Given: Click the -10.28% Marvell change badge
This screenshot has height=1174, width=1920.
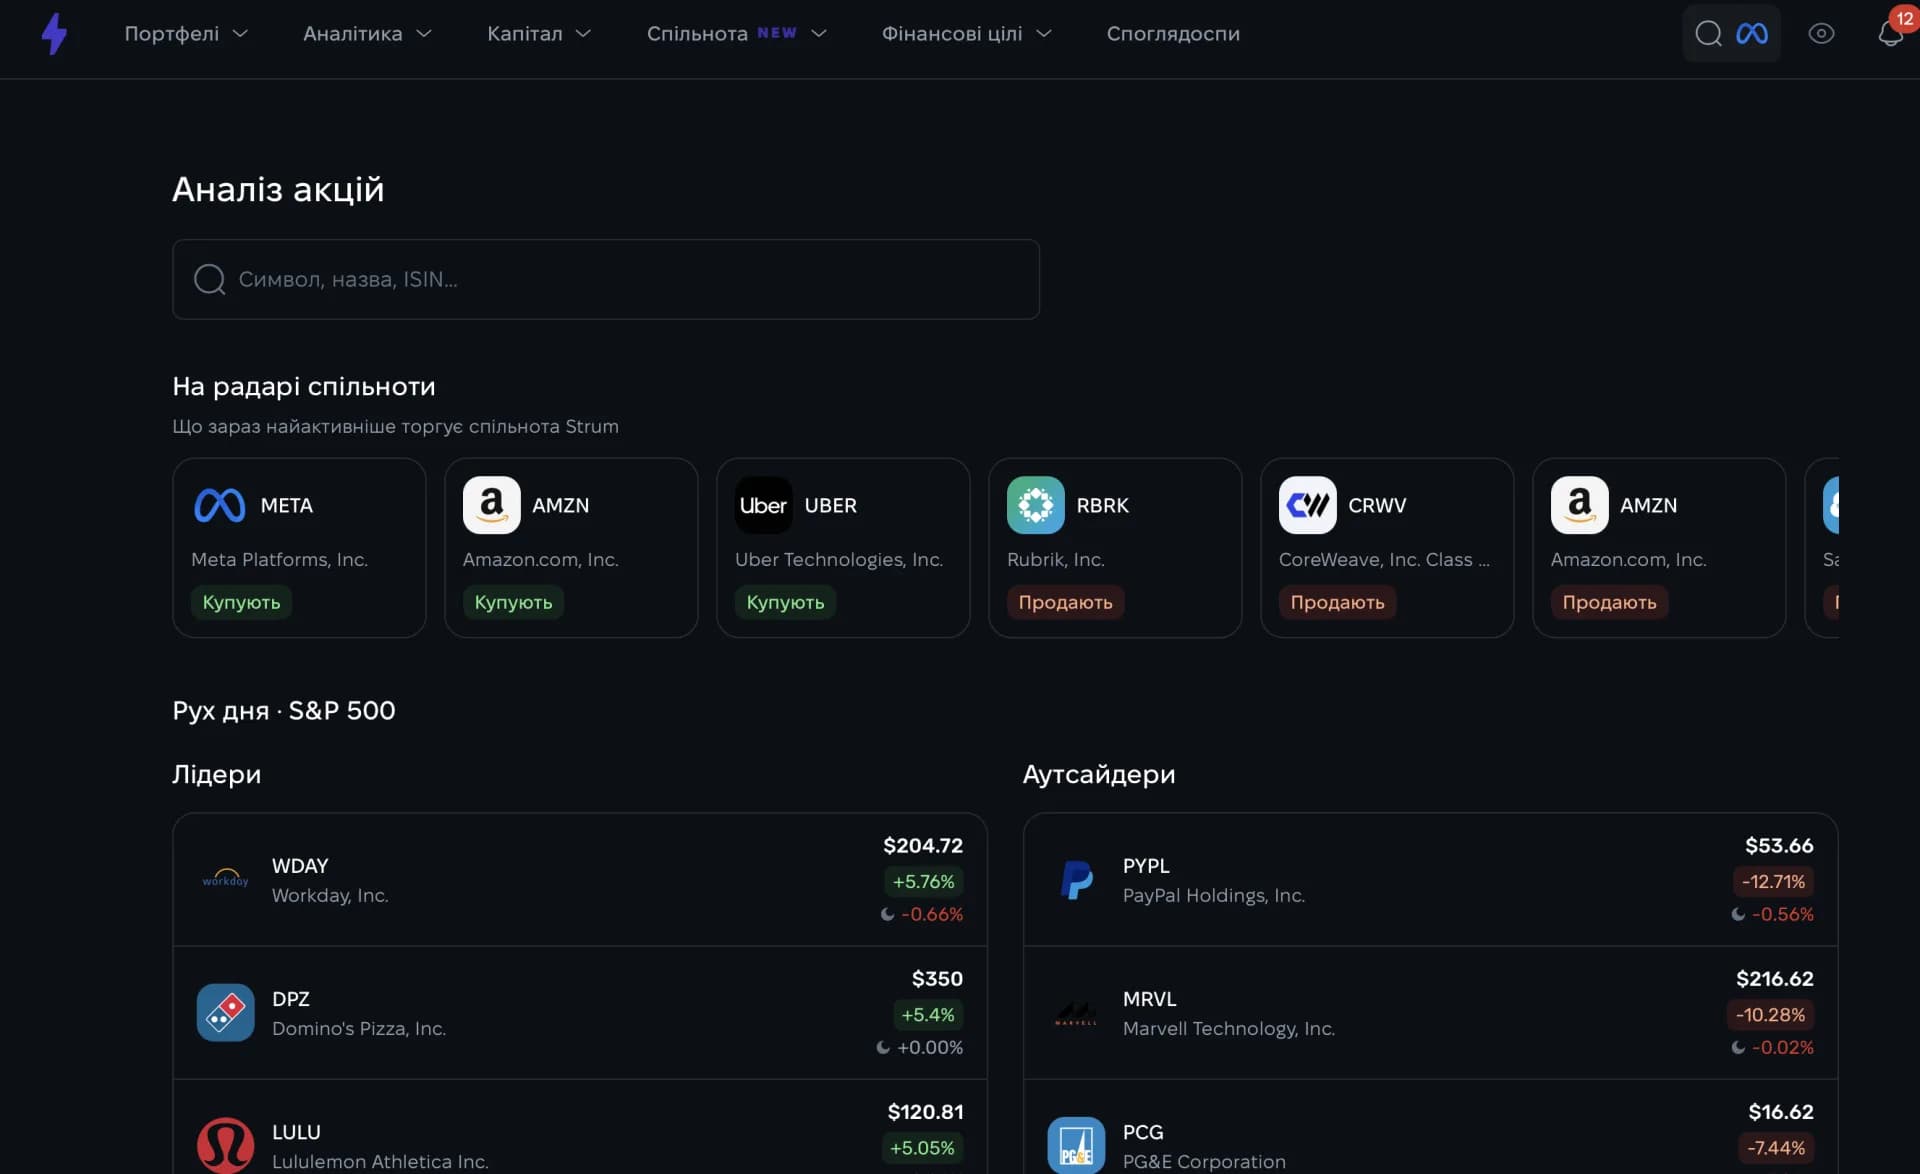Looking at the screenshot, I should pyautogui.click(x=1770, y=1014).
